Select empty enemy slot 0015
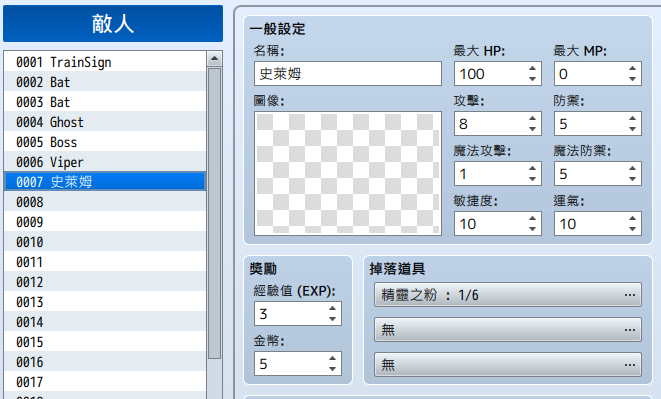Viewport: 661px width, 399px height. 105,342
